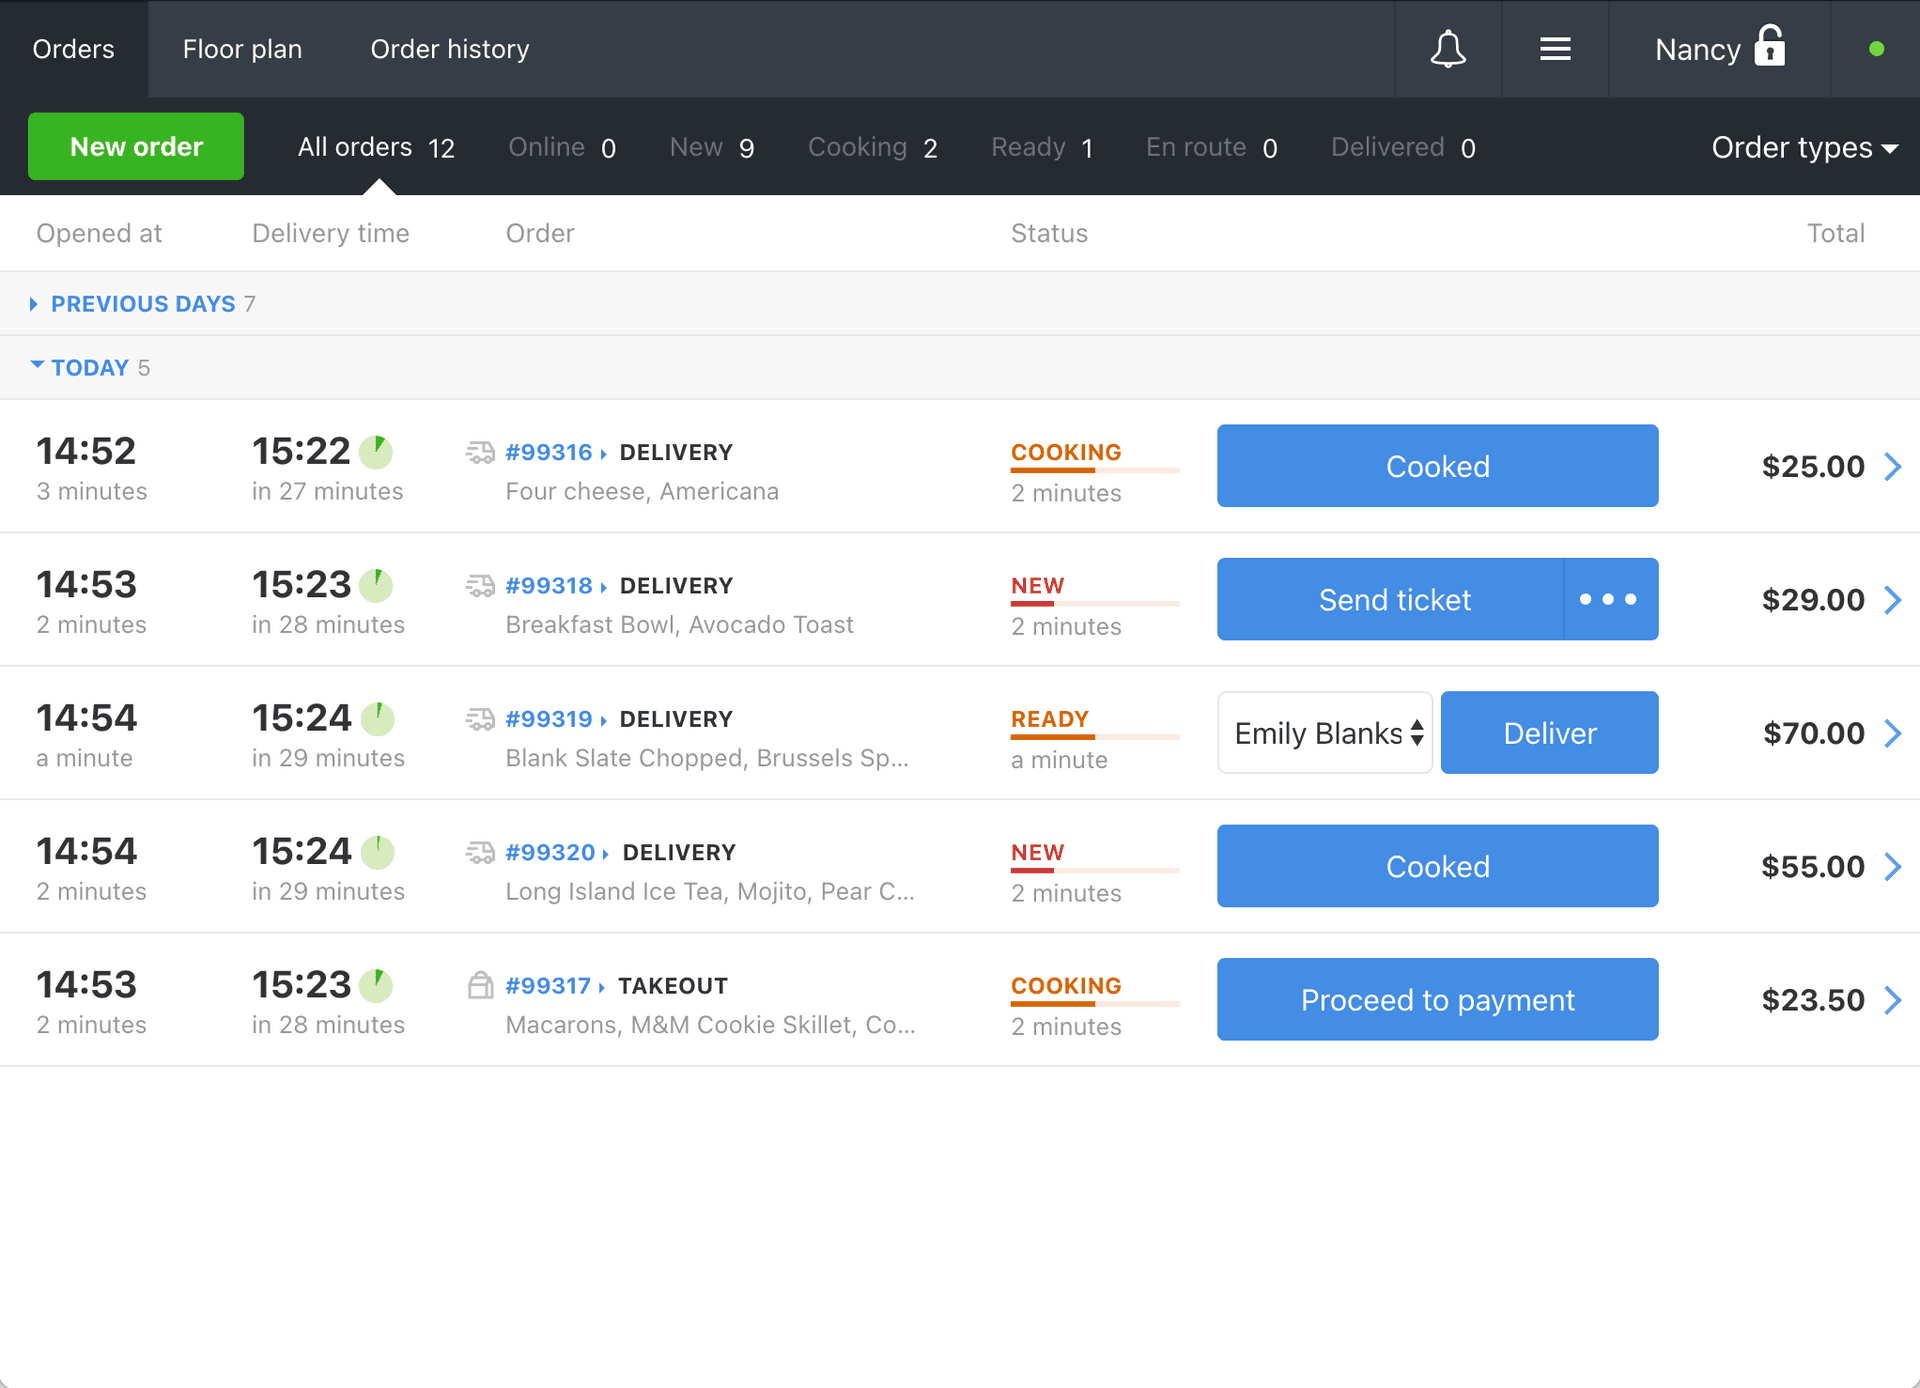Click the Floor plan tab
This screenshot has width=1920, height=1388.
[241, 48]
